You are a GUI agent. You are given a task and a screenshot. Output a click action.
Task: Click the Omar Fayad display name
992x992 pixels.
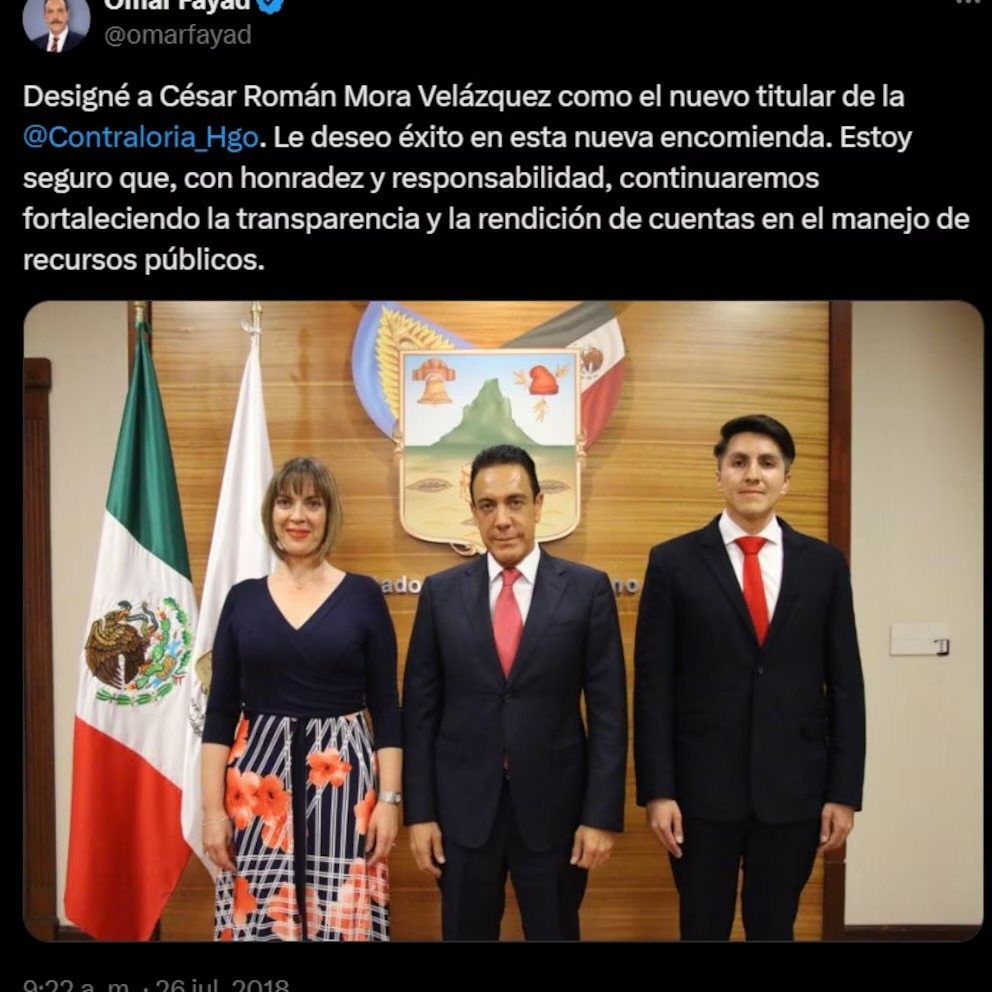[177, 5]
